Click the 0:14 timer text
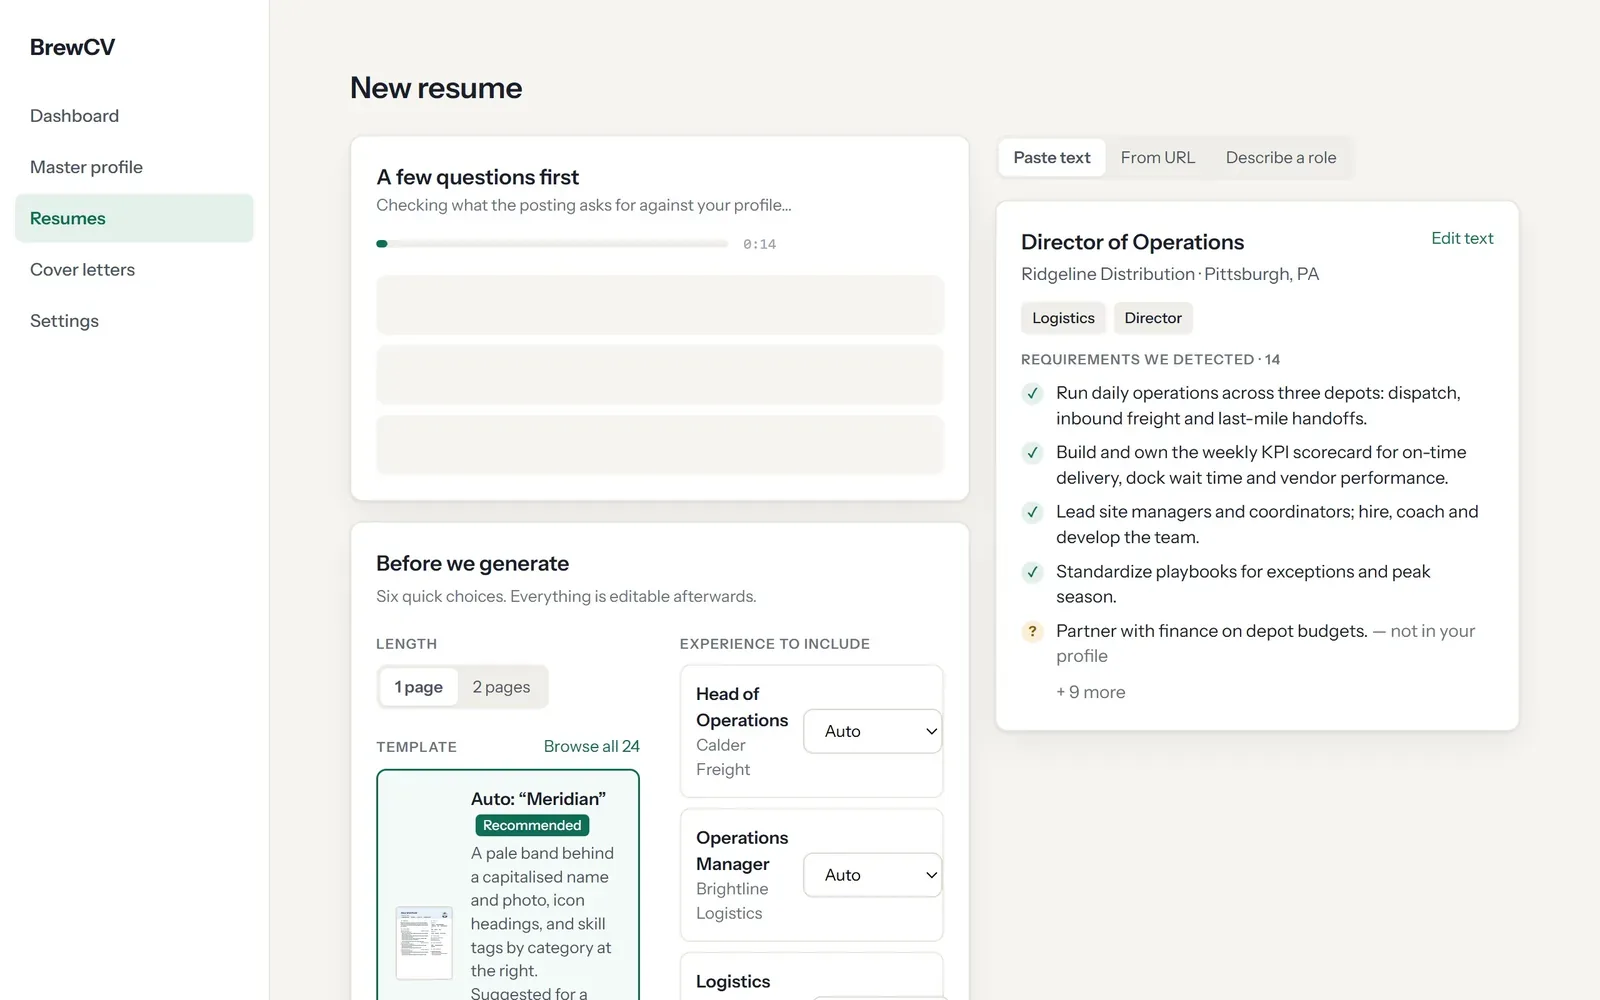The height and width of the screenshot is (1000, 1600). 760,244
